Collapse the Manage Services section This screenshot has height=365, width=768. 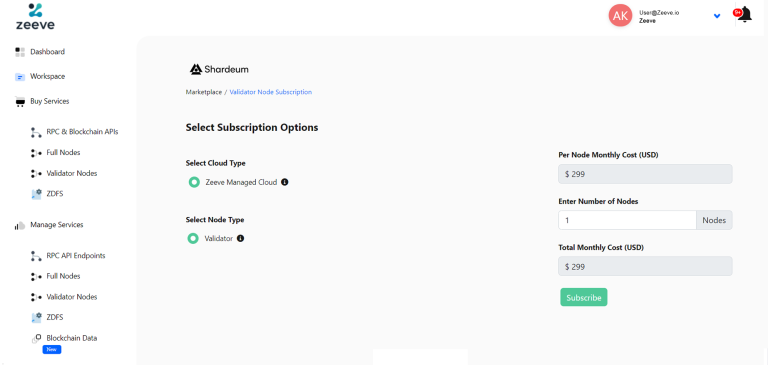(49, 225)
